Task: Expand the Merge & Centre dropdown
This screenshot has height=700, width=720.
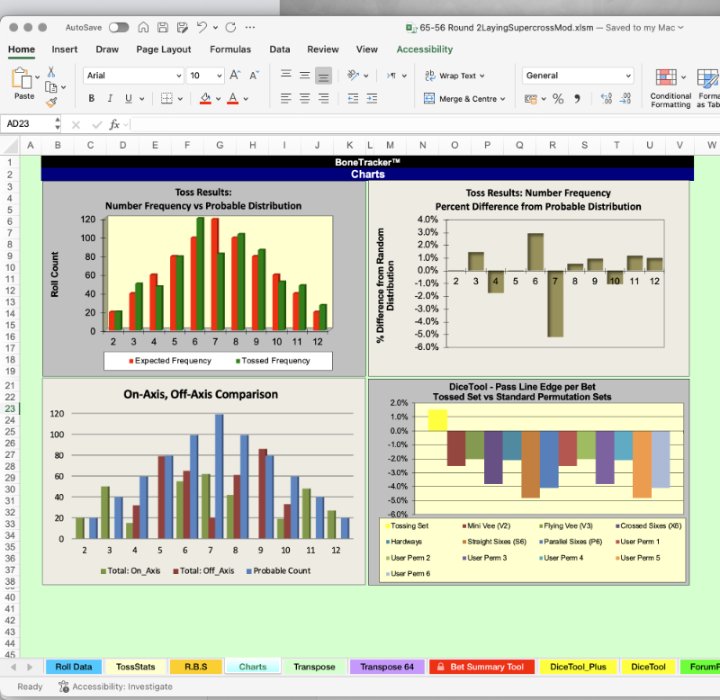Action: [502, 99]
